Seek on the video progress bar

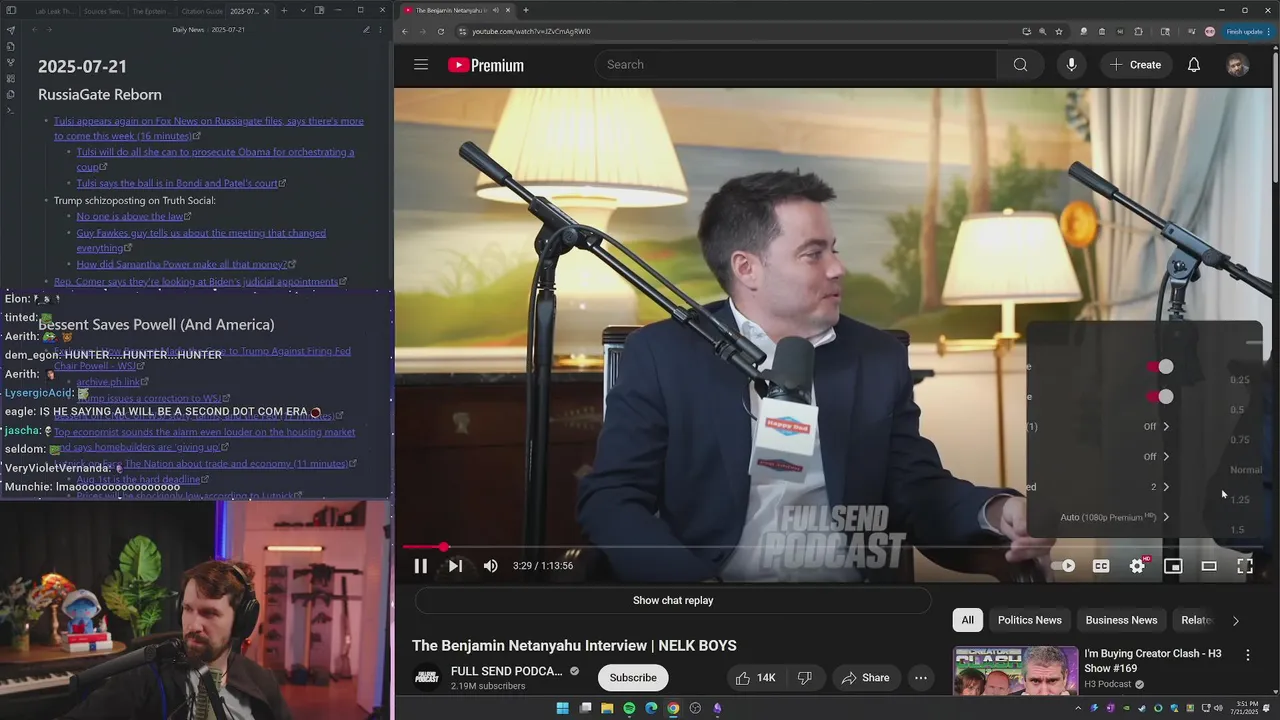833,547
